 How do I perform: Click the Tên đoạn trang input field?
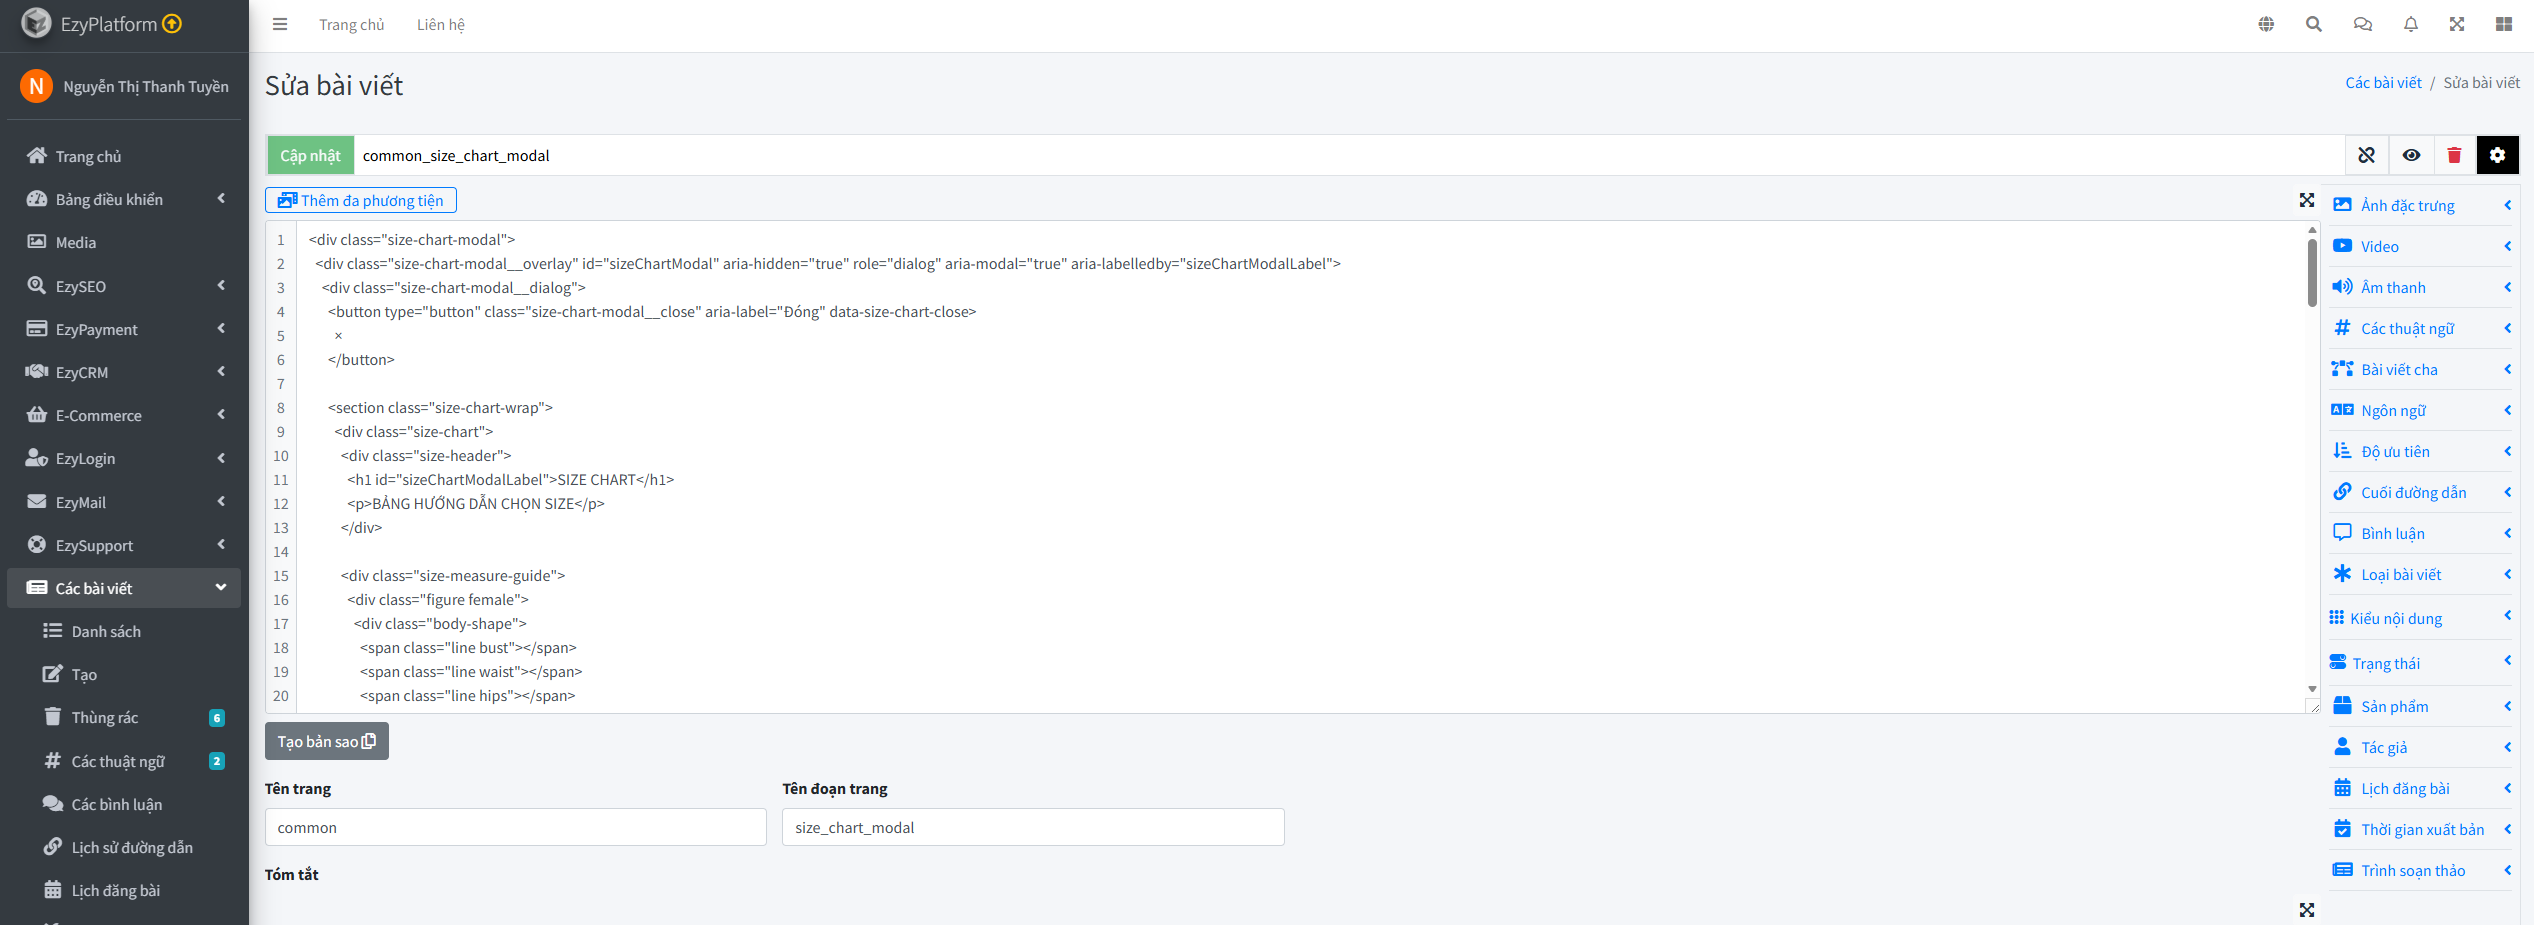pyautogui.click(x=1032, y=827)
